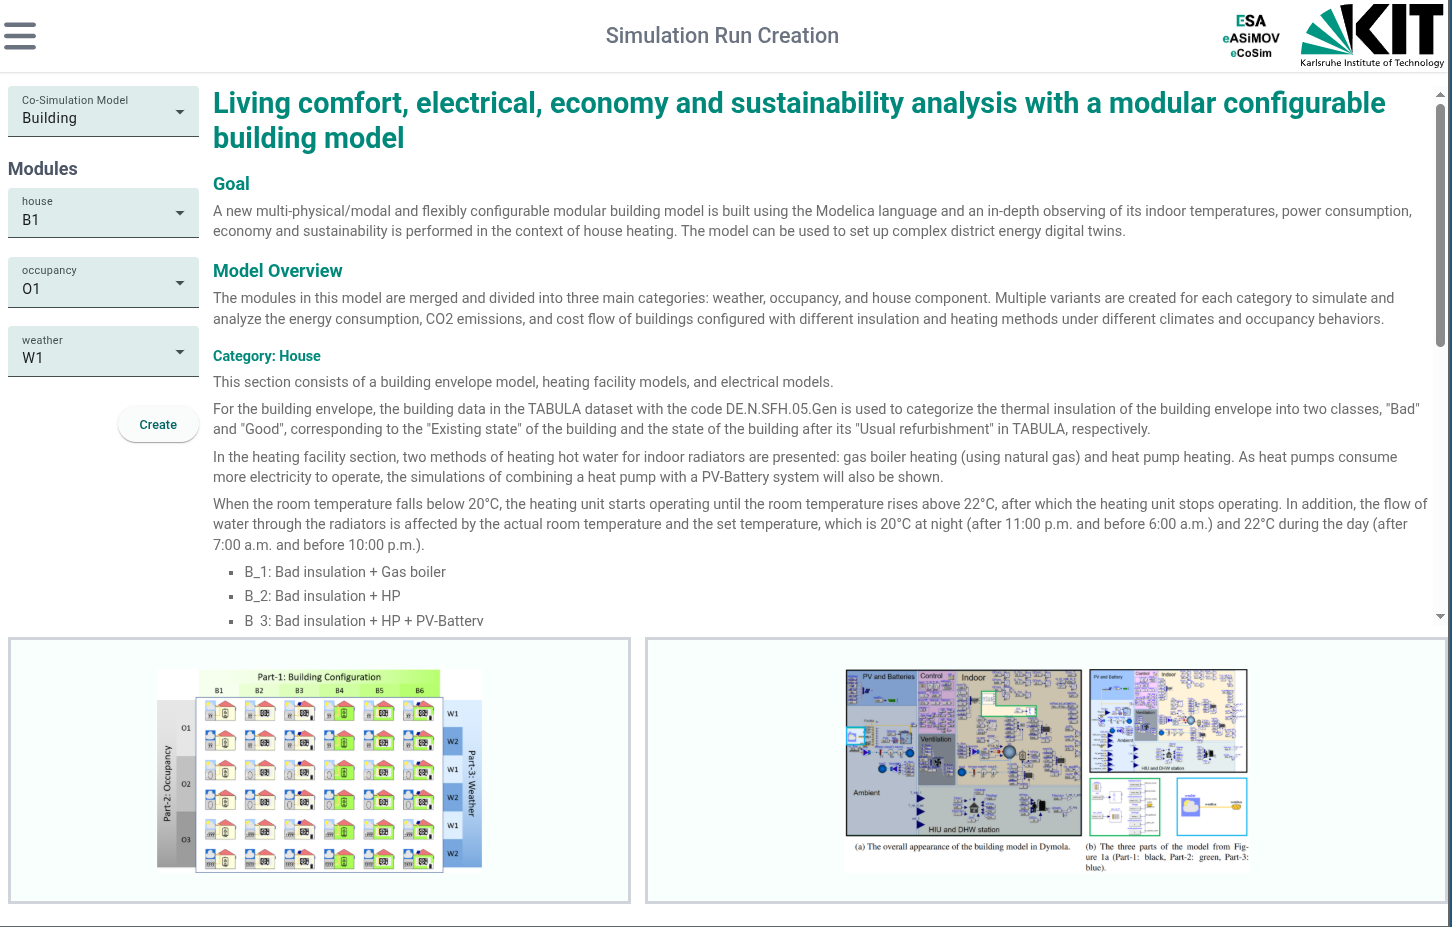Click the ESA eASiMOV eCoSim logo
The height and width of the screenshot is (927, 1452).
[1251, 37]
